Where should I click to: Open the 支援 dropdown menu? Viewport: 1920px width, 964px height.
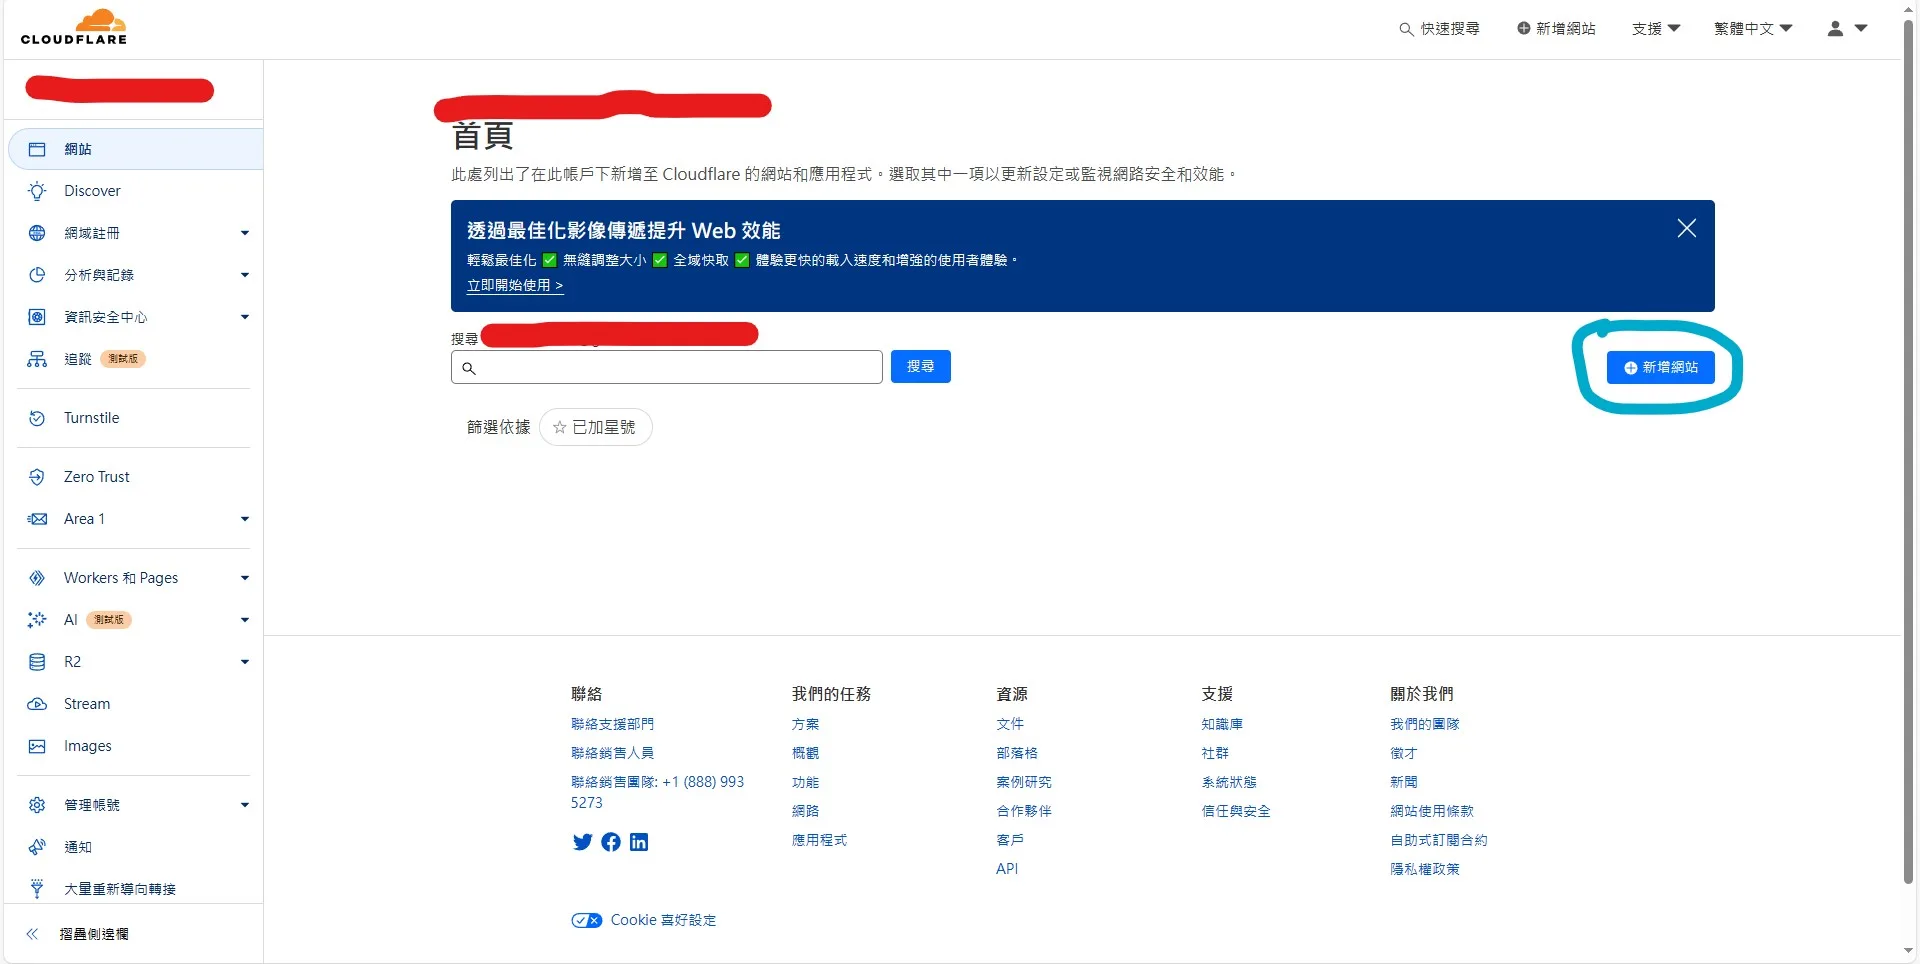pos(1656,29)
